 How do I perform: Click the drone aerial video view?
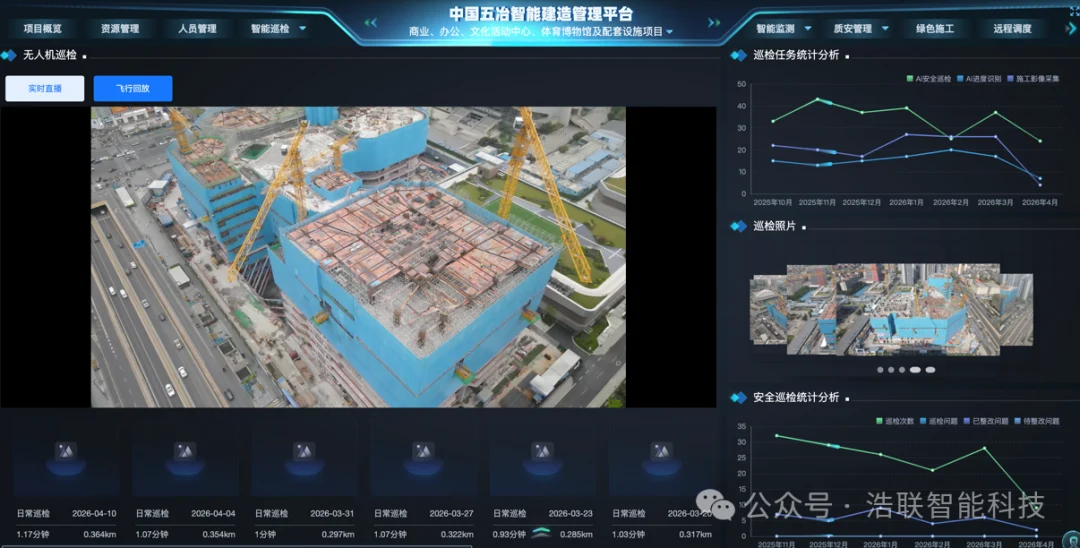pyautogui.click(x=358, y=257)
